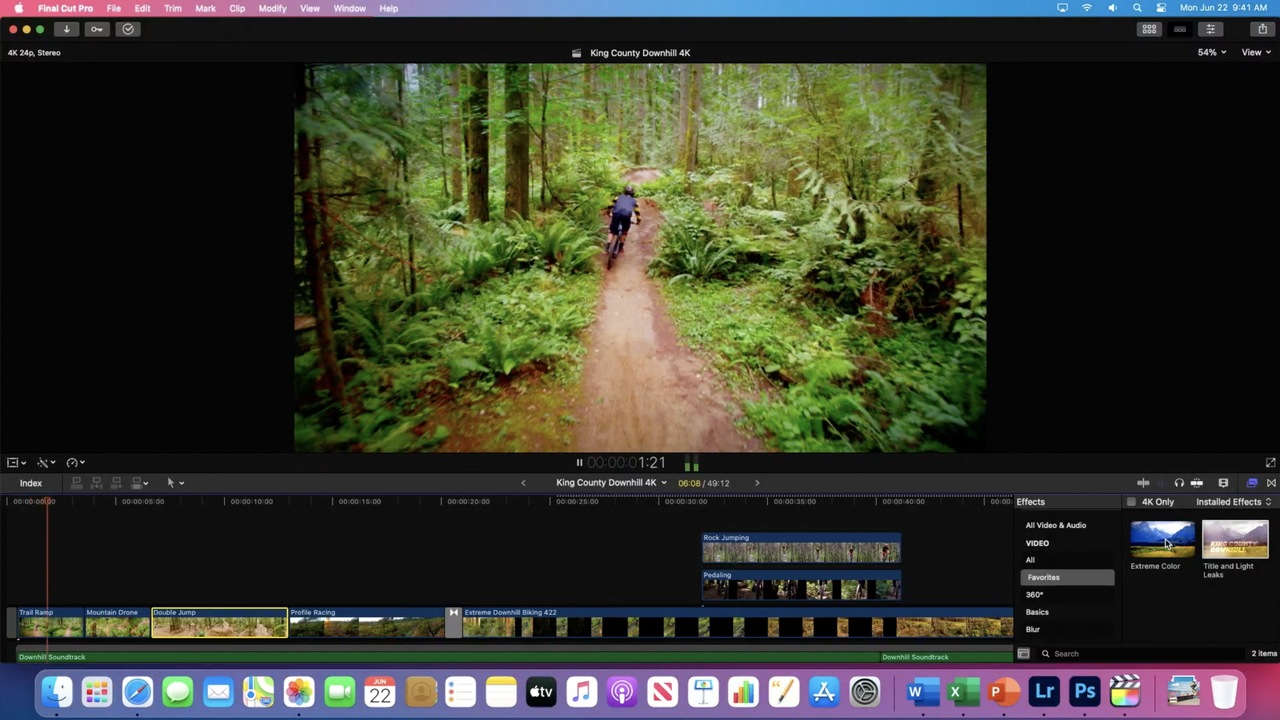This screenshot has width=1280, height=720.
Task: Open background tasks checkmark icon
Action: click(x=128, y=29)
